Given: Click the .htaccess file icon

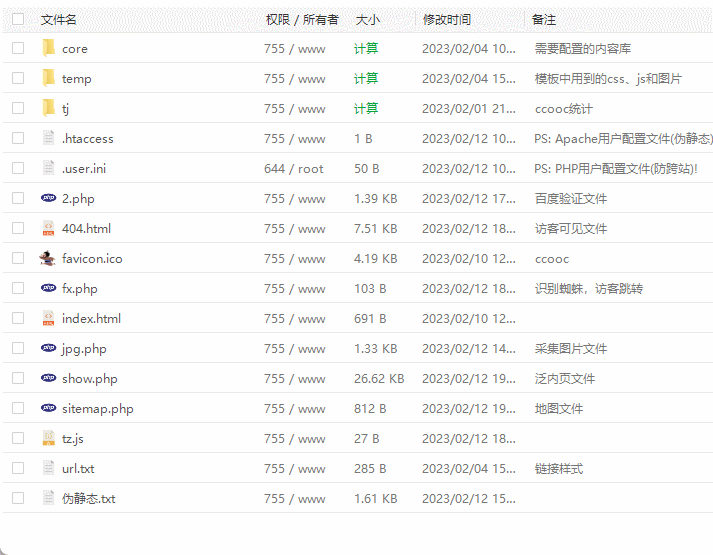Looking at the screenshot, I should (x=48, y=138).
